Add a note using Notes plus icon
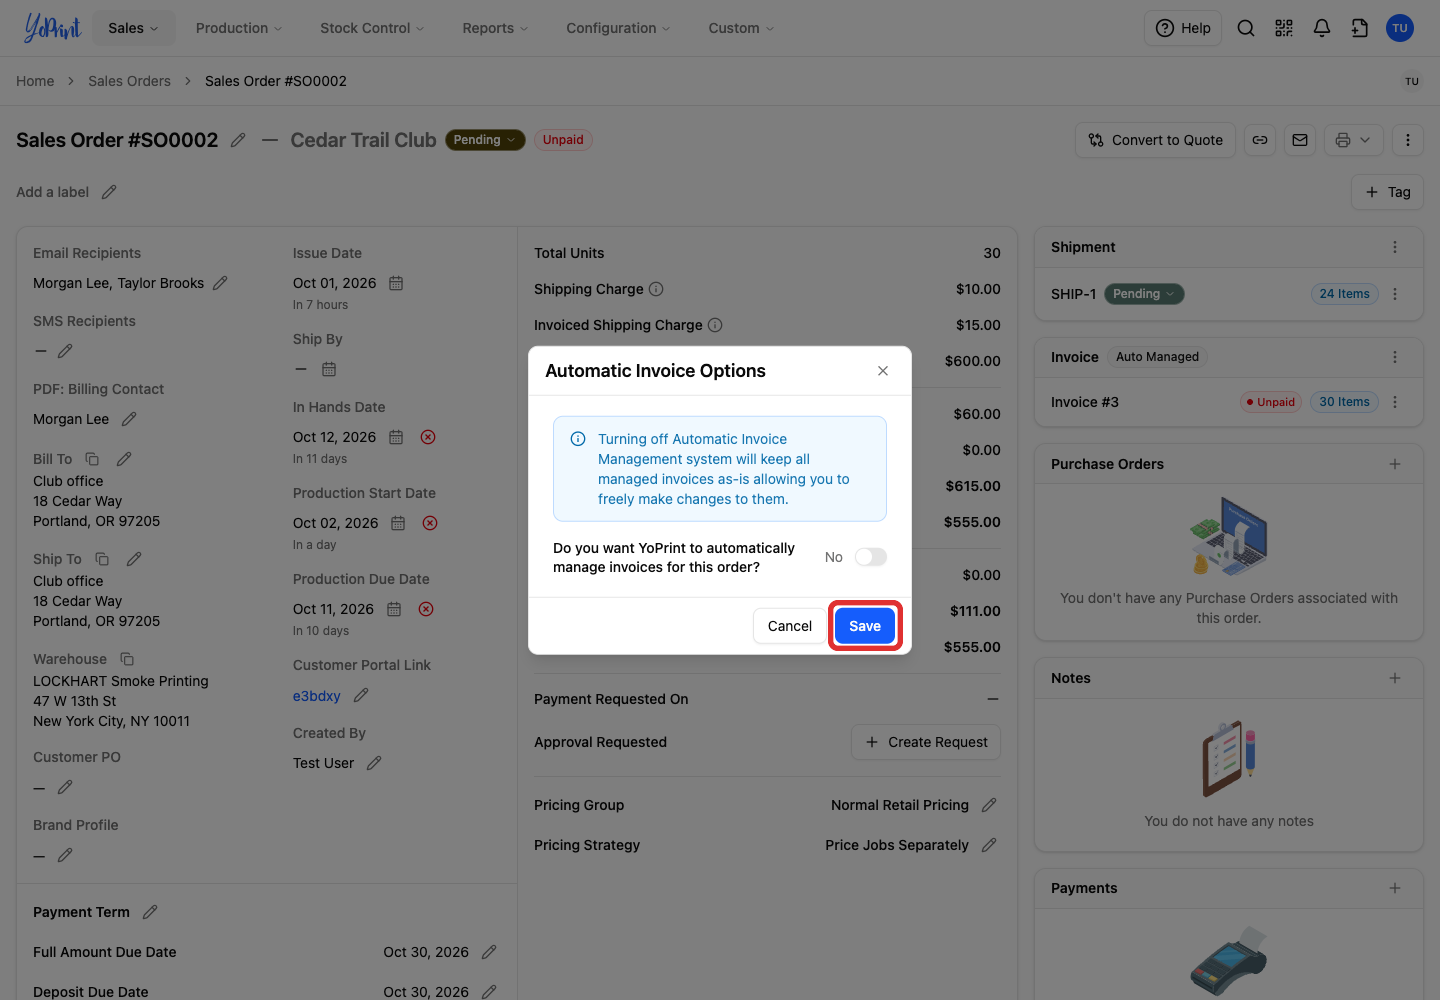The width and height of the screenshot is (1440, 1000). point(1395,678)
